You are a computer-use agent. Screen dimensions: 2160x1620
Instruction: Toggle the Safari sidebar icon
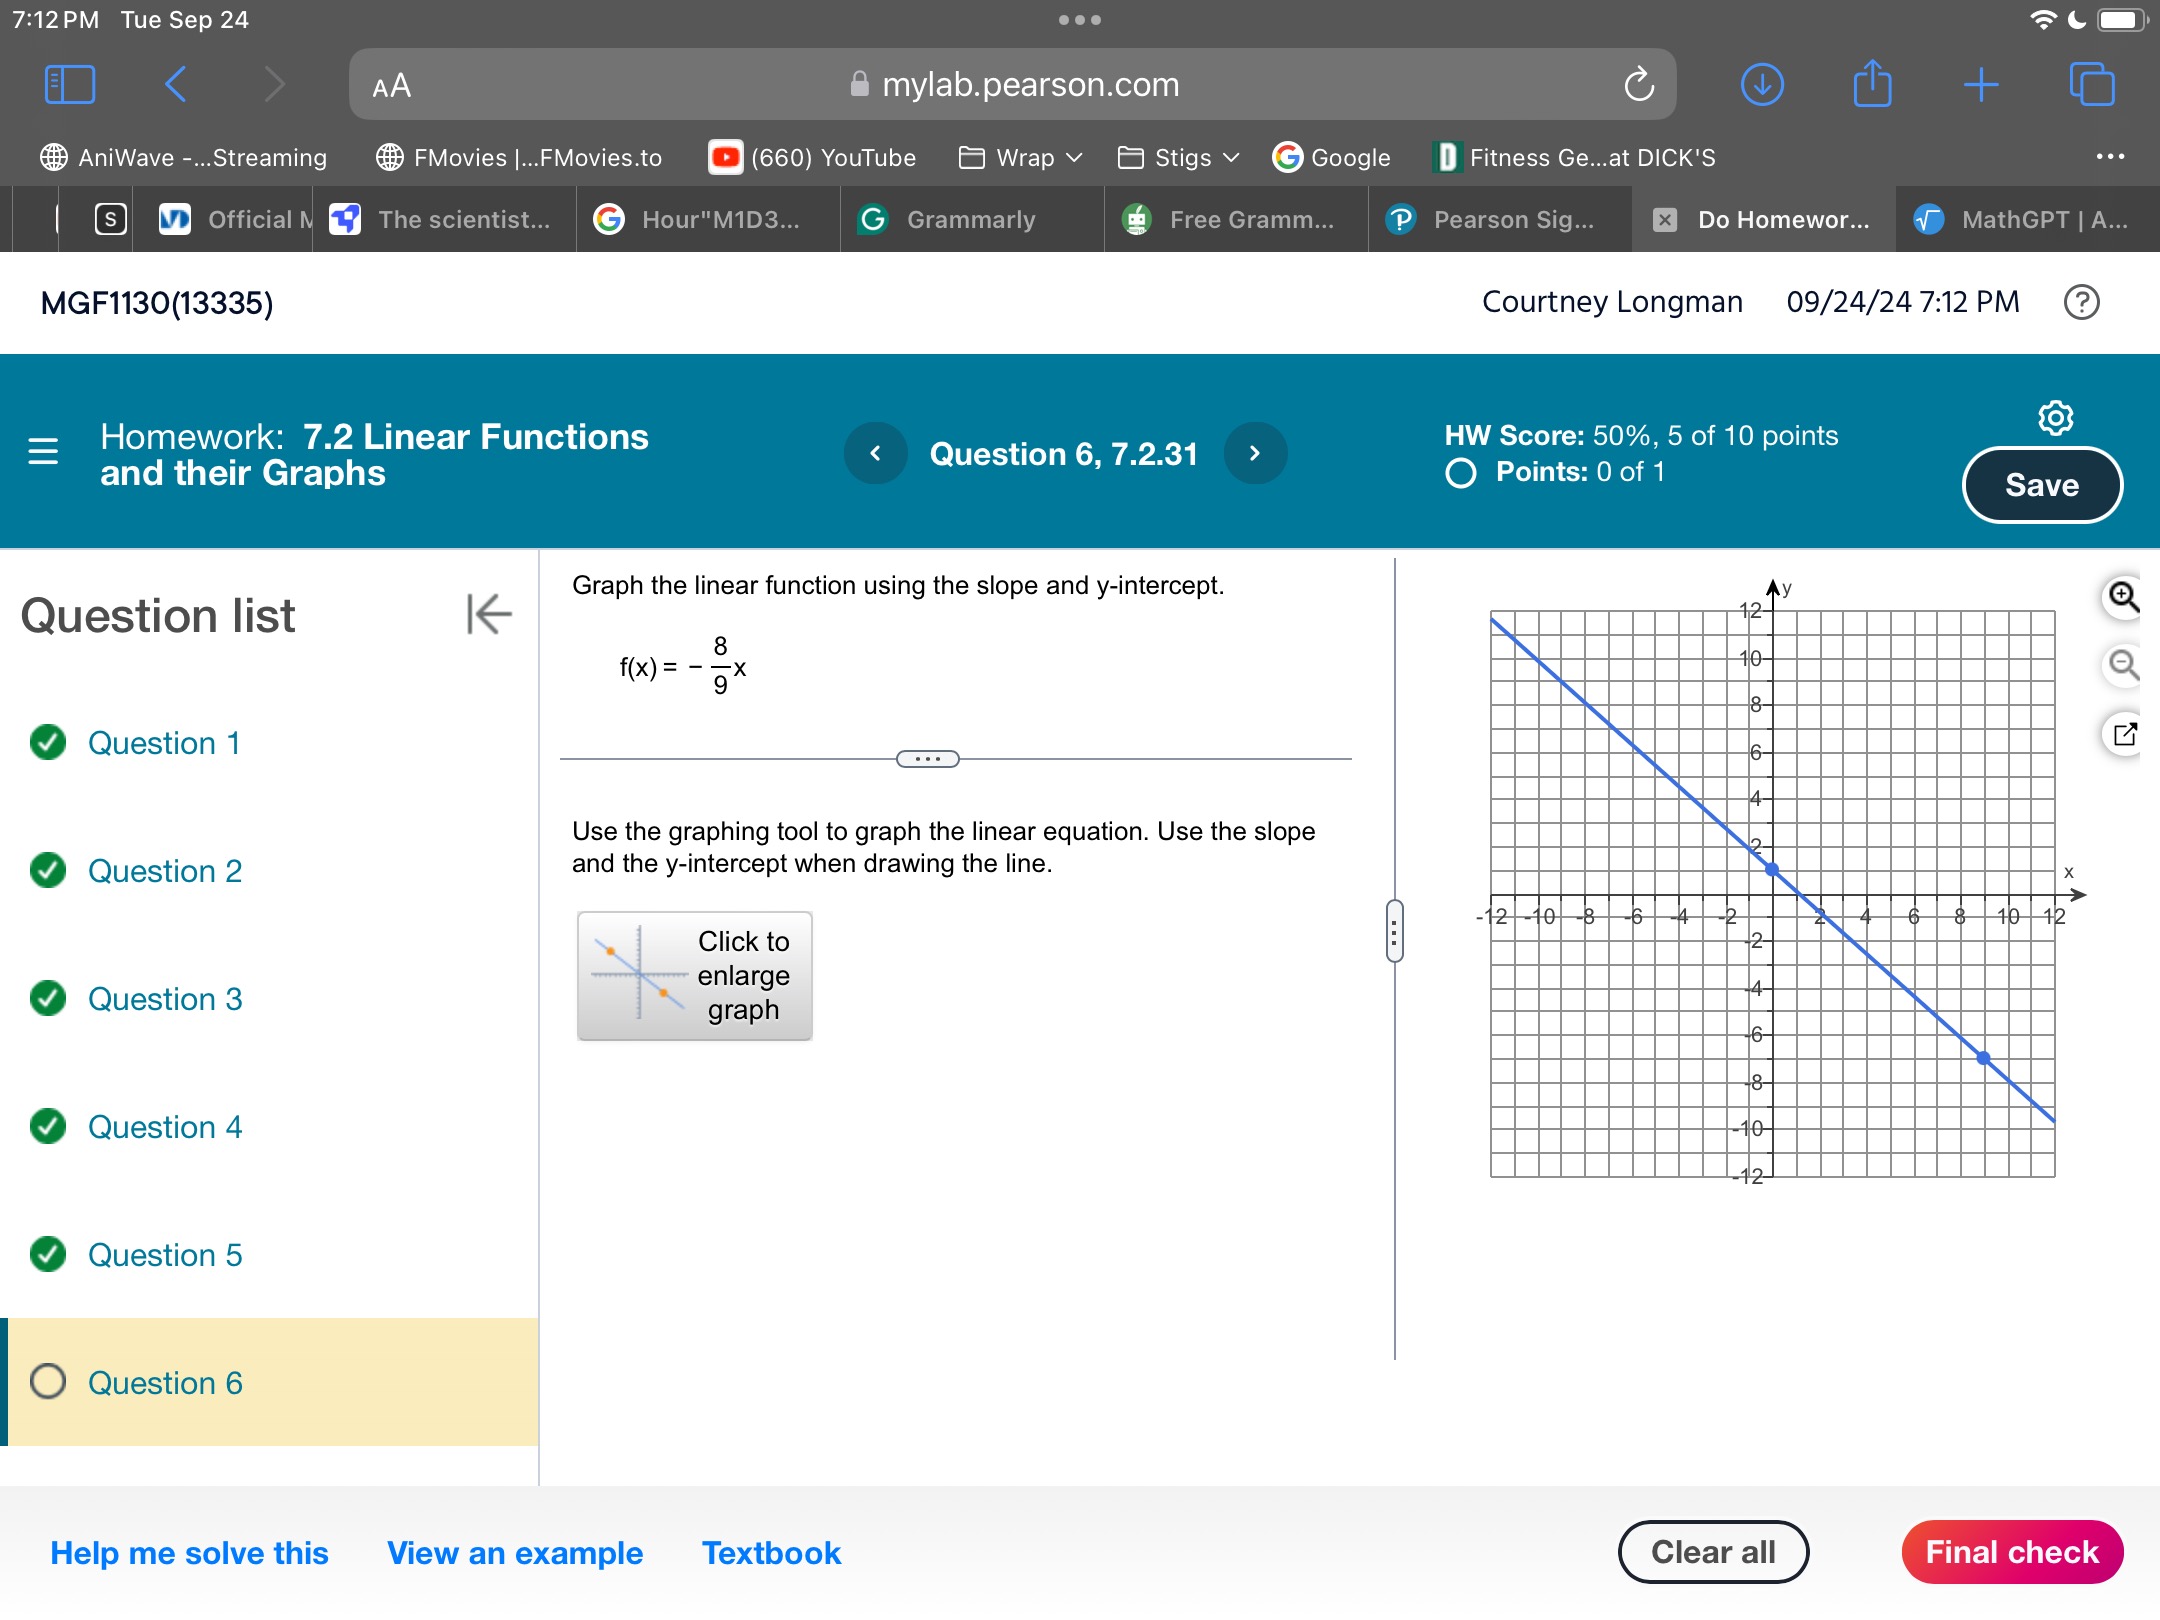click(x=70, y=85)
